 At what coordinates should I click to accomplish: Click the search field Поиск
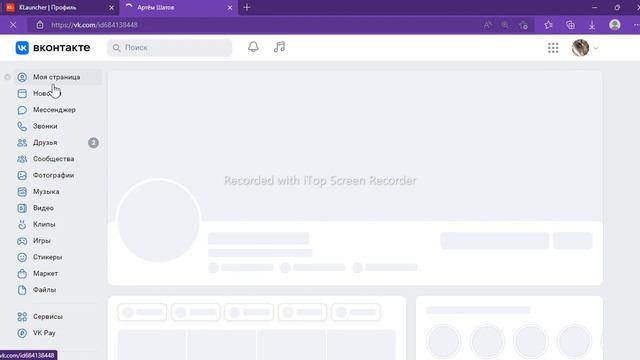[169, 48]
